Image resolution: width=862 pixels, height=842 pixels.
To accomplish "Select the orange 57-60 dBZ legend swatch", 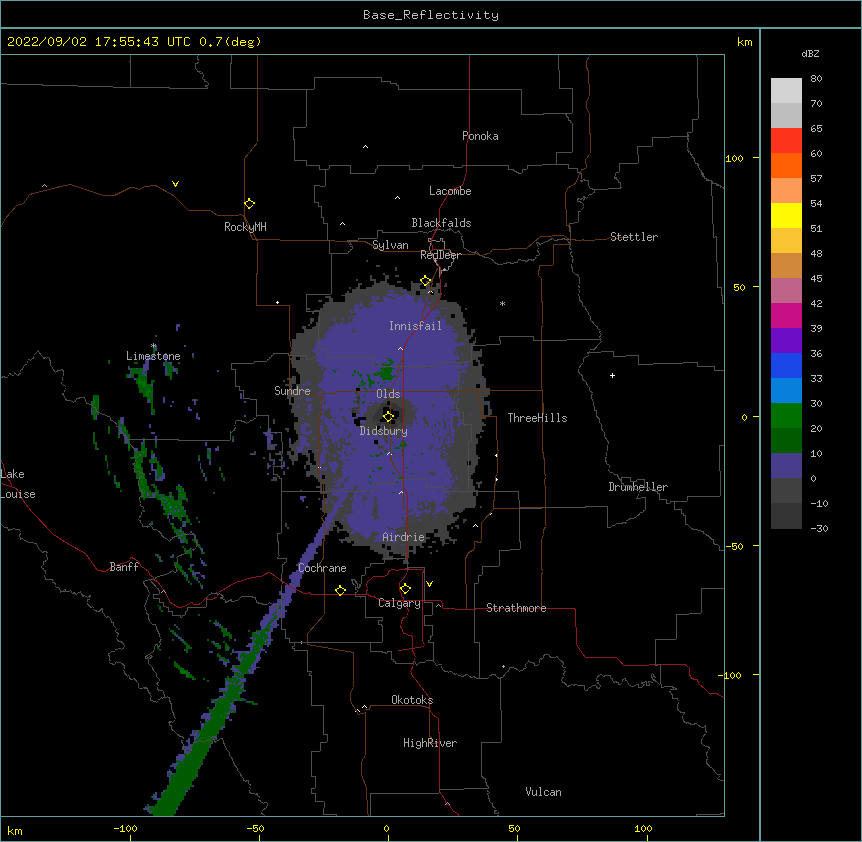I will [x=786, y=165].
